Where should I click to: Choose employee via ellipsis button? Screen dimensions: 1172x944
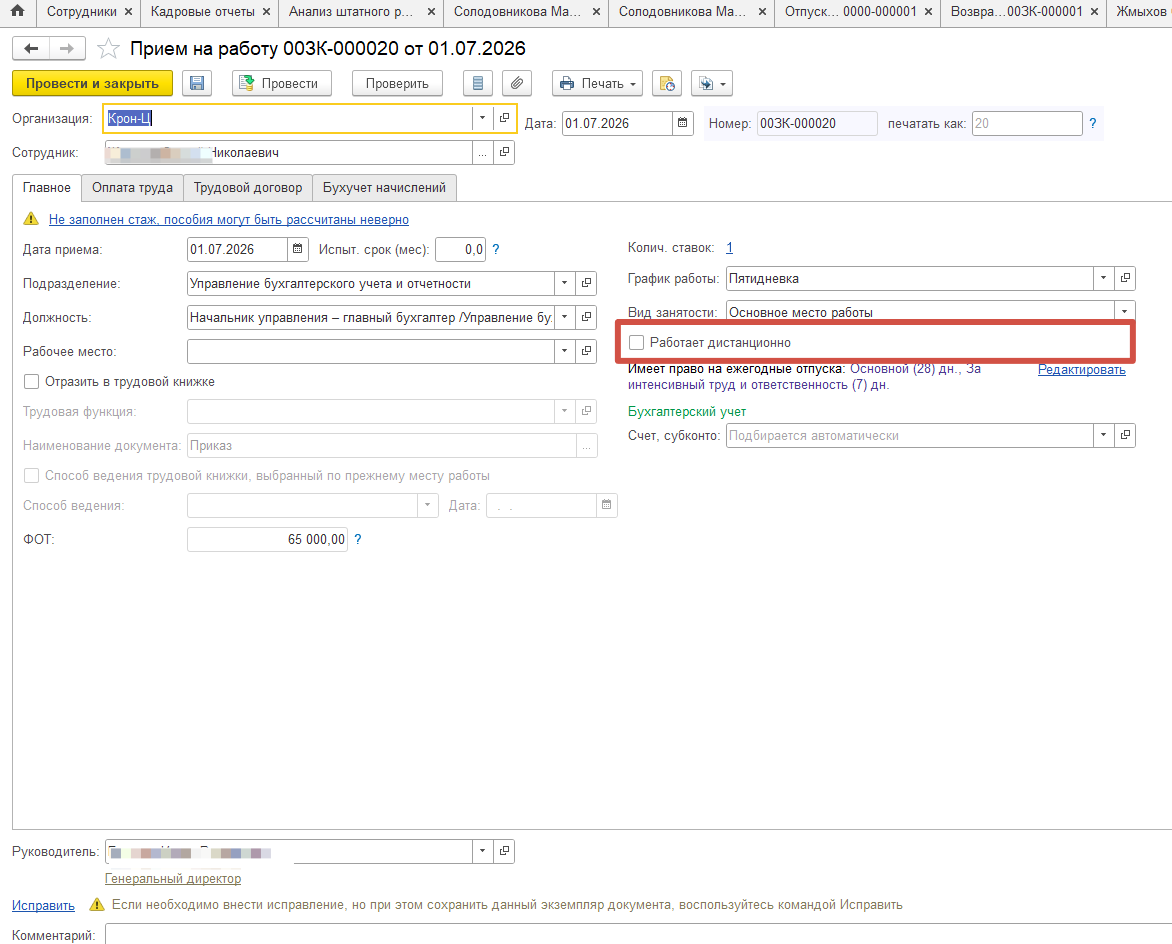483,152
